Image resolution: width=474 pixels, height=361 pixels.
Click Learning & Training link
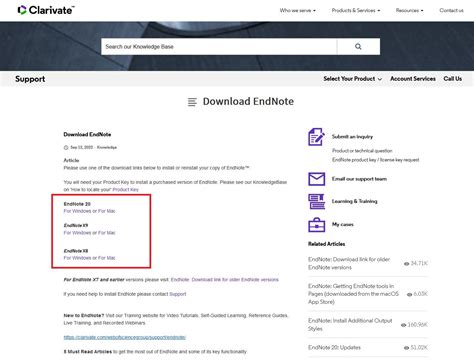(x=355, y=201)
